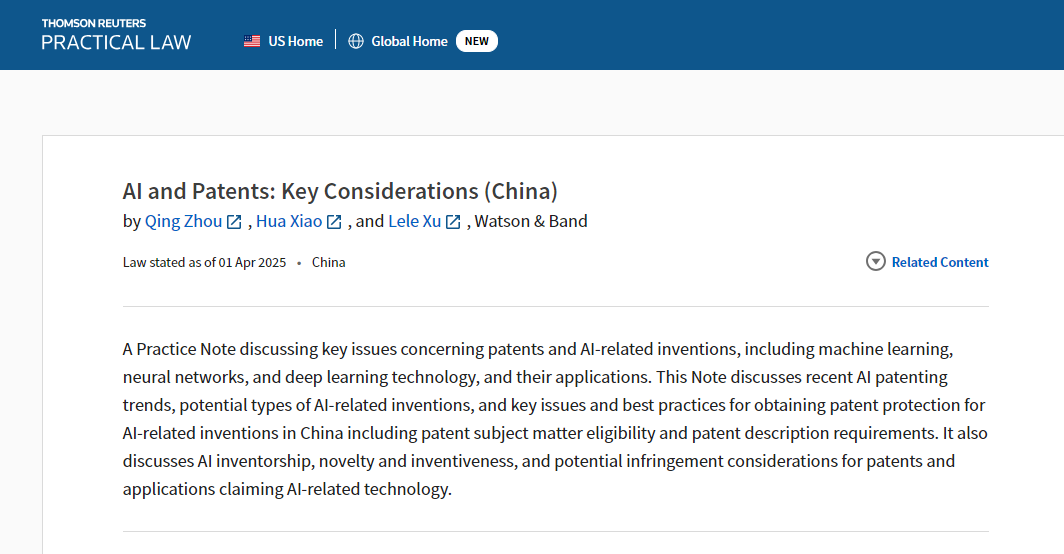Open author Qing Zhou's profile link
1064x554 pixels.
183,221
